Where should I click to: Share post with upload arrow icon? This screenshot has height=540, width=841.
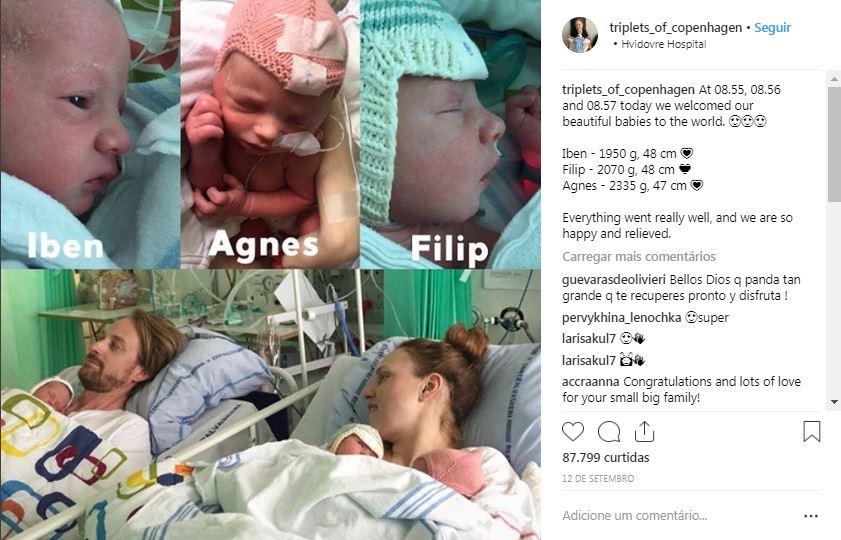click(644, 432)
